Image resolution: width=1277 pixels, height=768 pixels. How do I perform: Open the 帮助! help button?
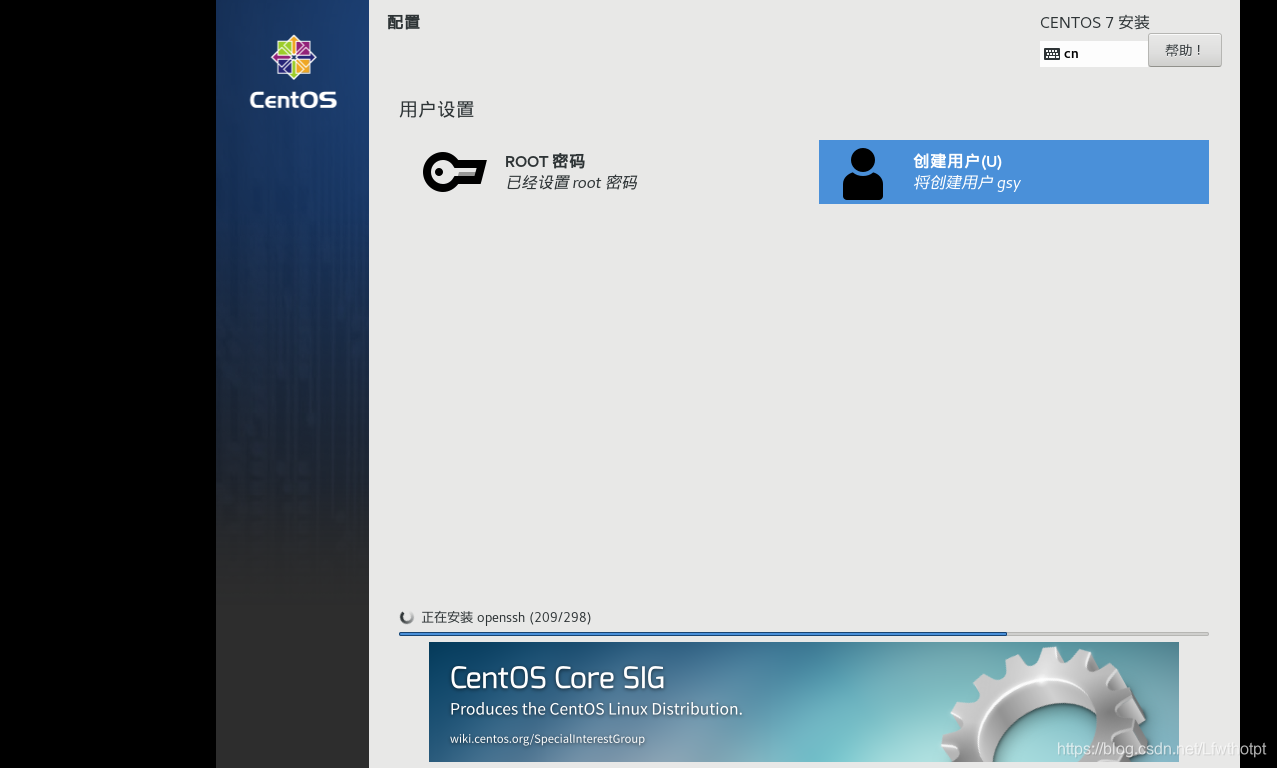[1185, 50]
